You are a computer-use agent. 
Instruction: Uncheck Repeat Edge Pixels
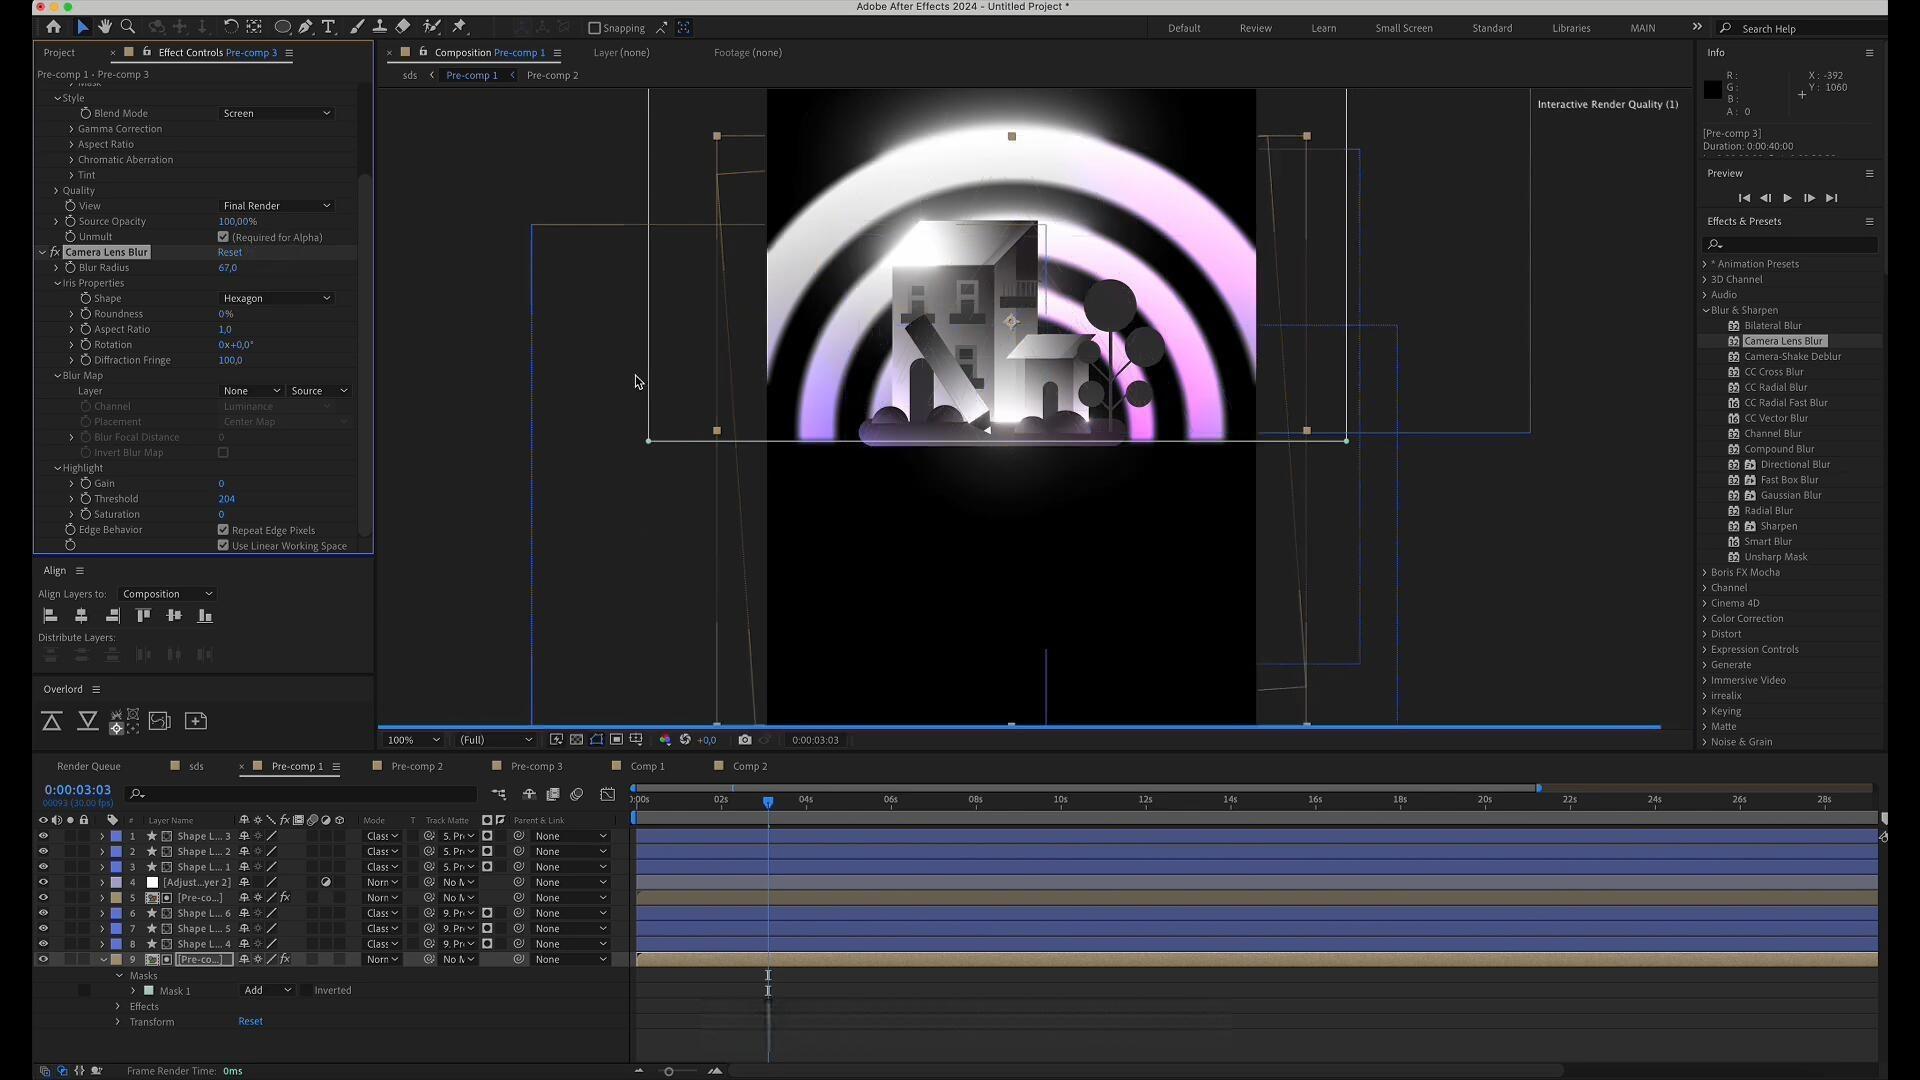click(x=223, y=530)
